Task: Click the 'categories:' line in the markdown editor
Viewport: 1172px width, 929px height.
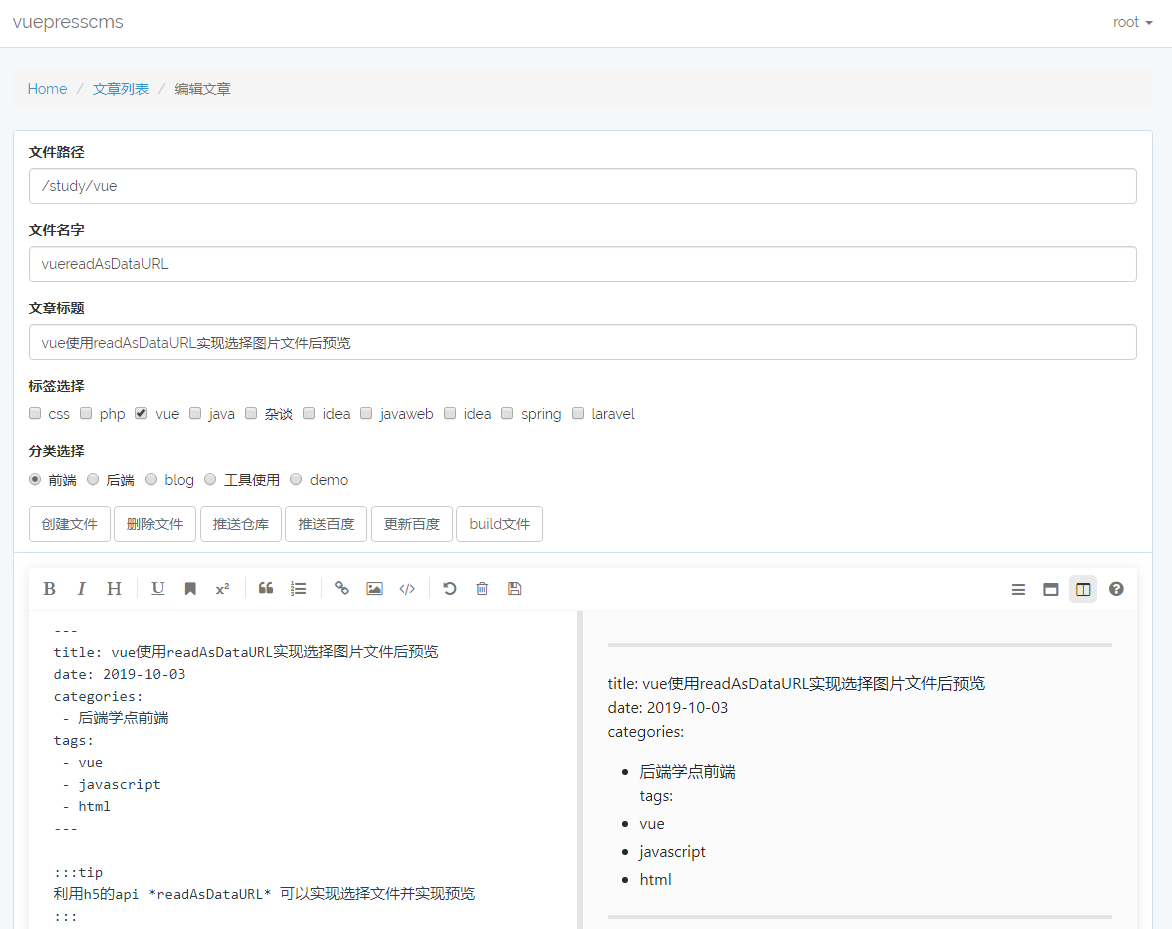Action: (x=98, y=697)
